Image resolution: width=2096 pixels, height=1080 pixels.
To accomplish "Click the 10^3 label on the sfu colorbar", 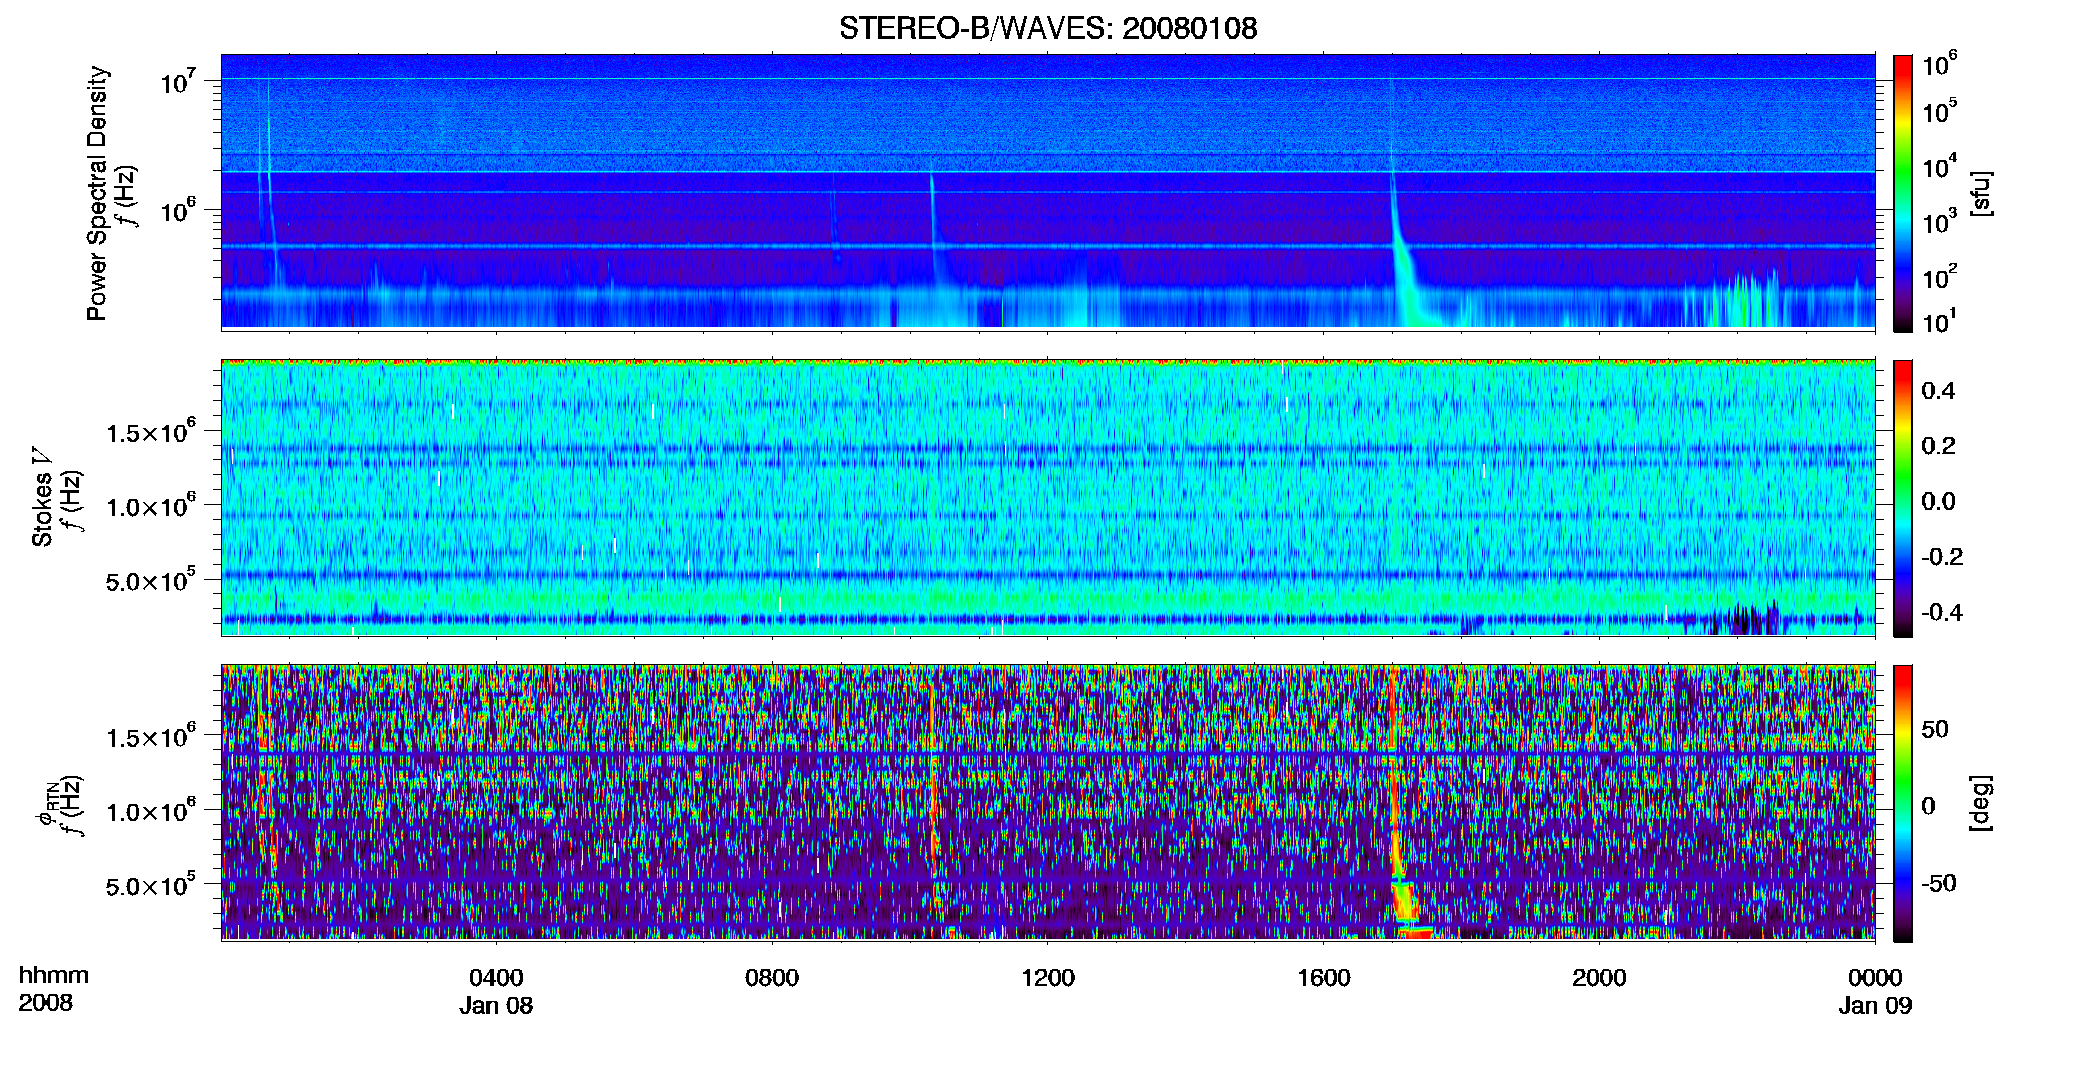I will 1940,221.
